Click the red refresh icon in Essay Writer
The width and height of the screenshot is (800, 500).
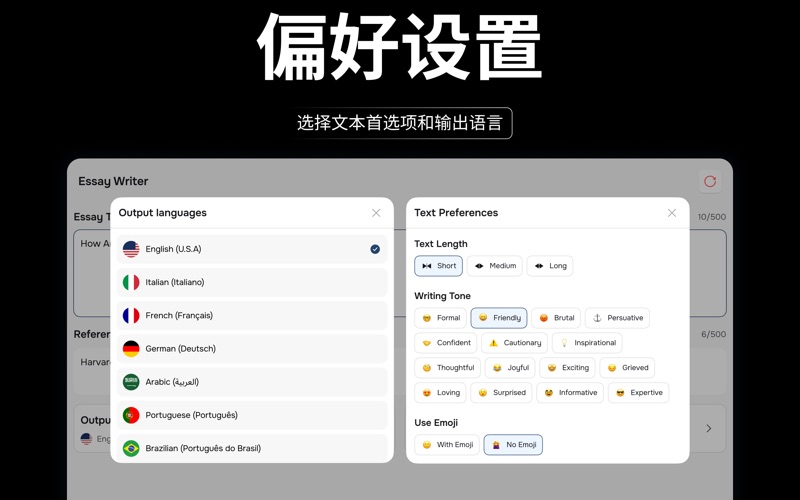(x=710, y=181)
